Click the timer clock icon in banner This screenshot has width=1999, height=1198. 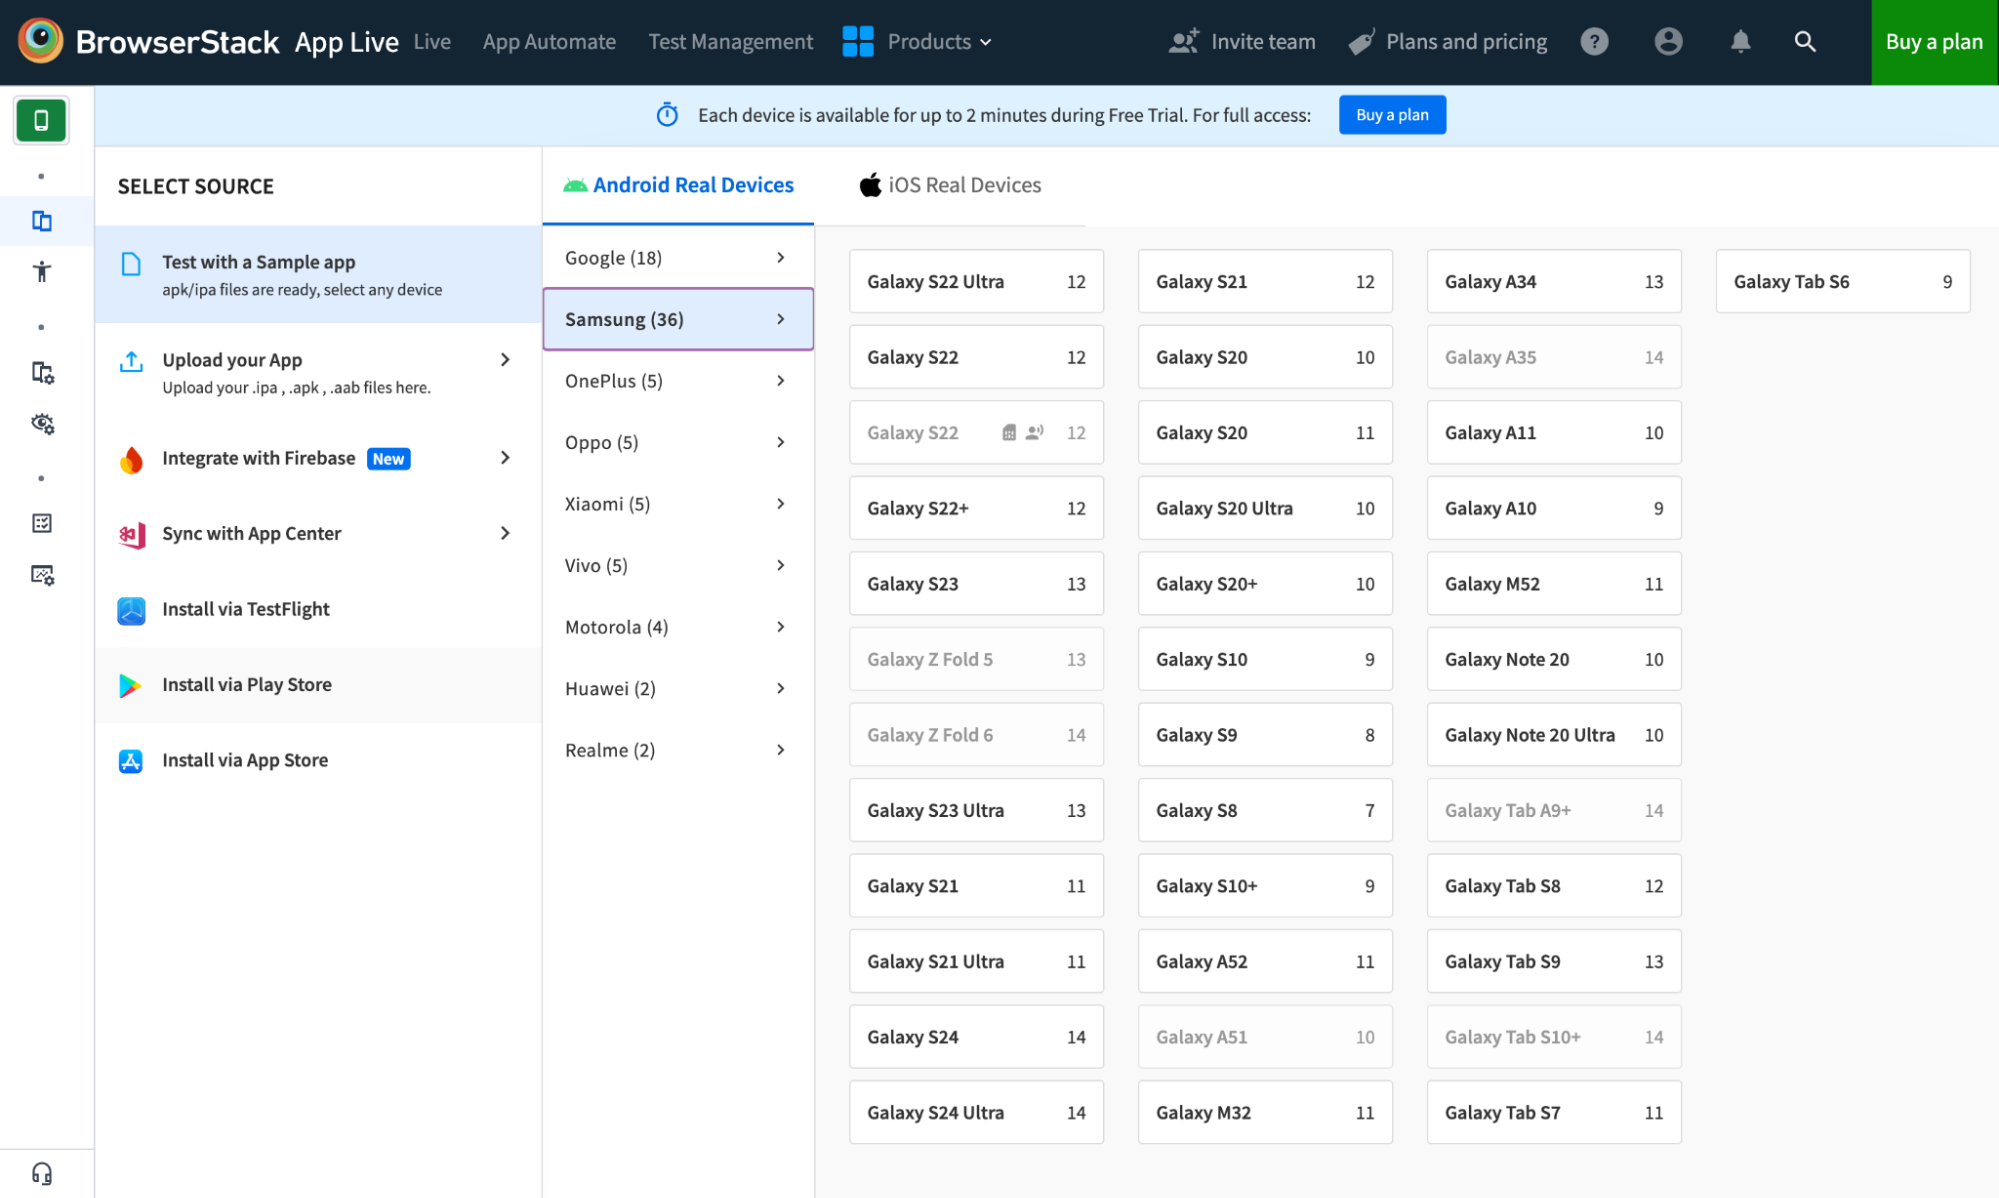tap(667, 115)
